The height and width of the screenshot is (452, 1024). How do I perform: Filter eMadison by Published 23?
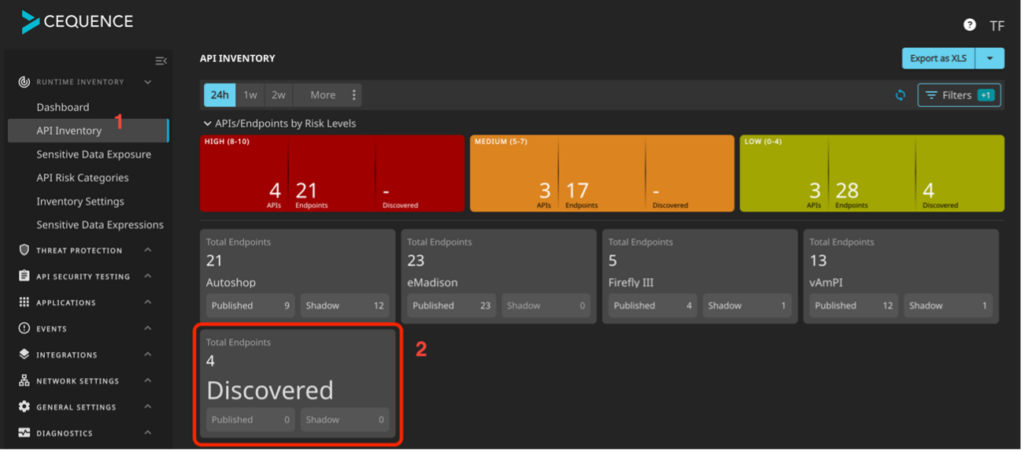click(x=451, y=306)
